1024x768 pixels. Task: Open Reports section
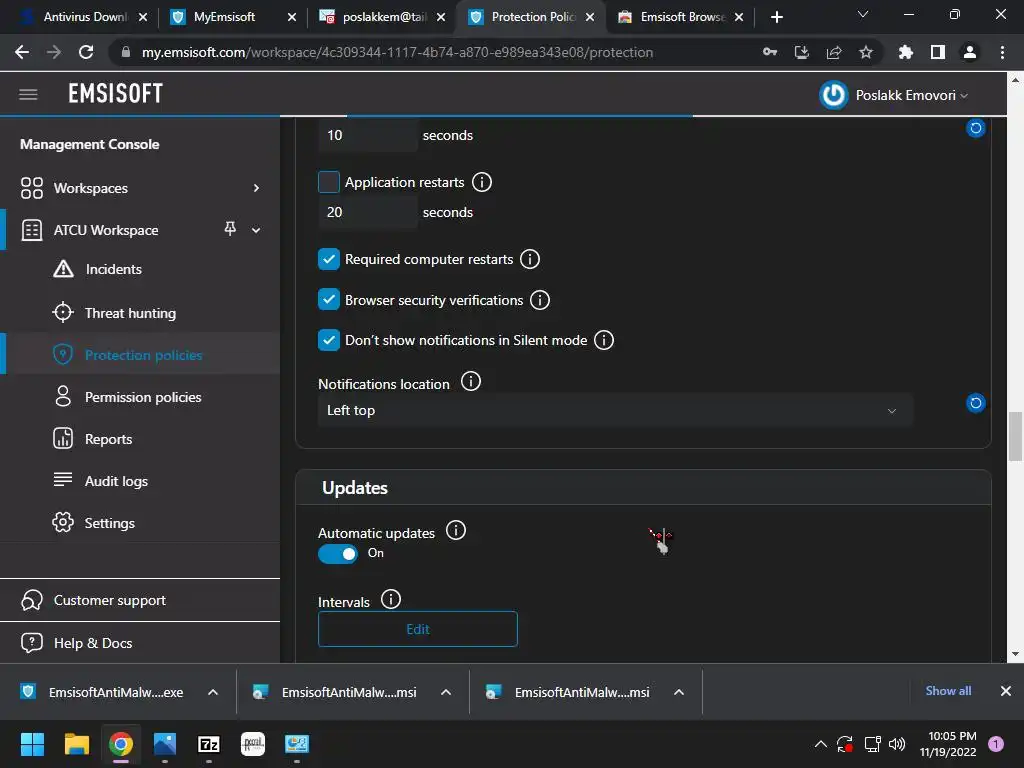[x=108, y=440]
